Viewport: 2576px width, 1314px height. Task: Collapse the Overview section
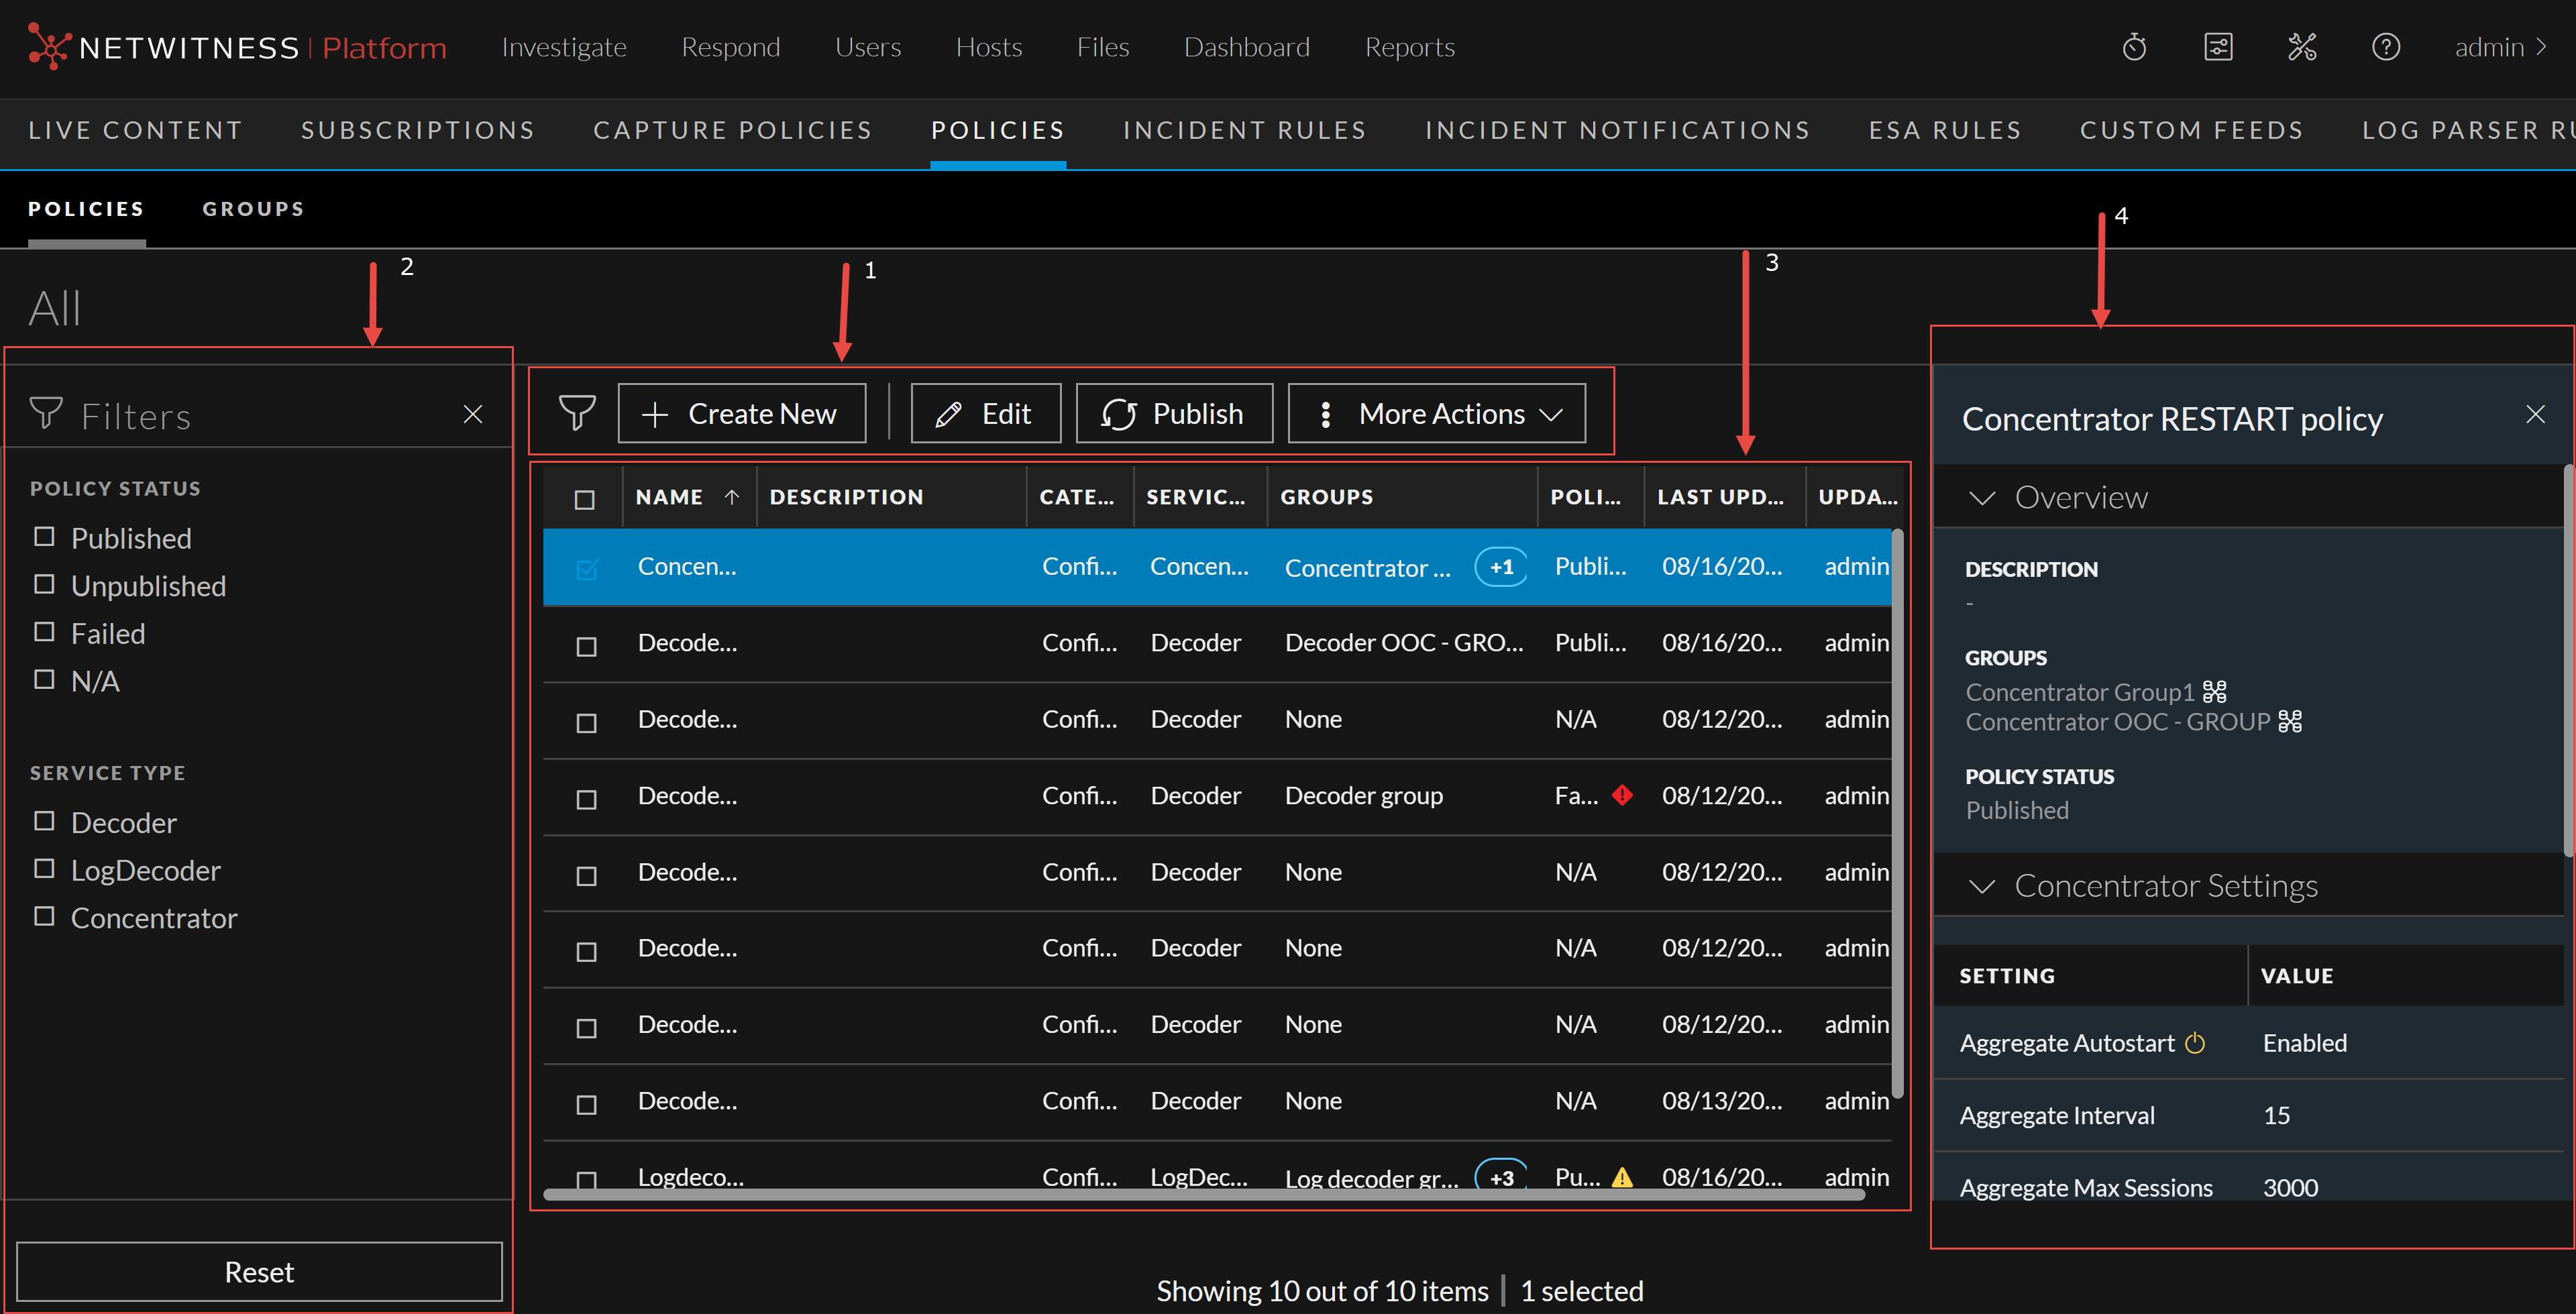1982,497
